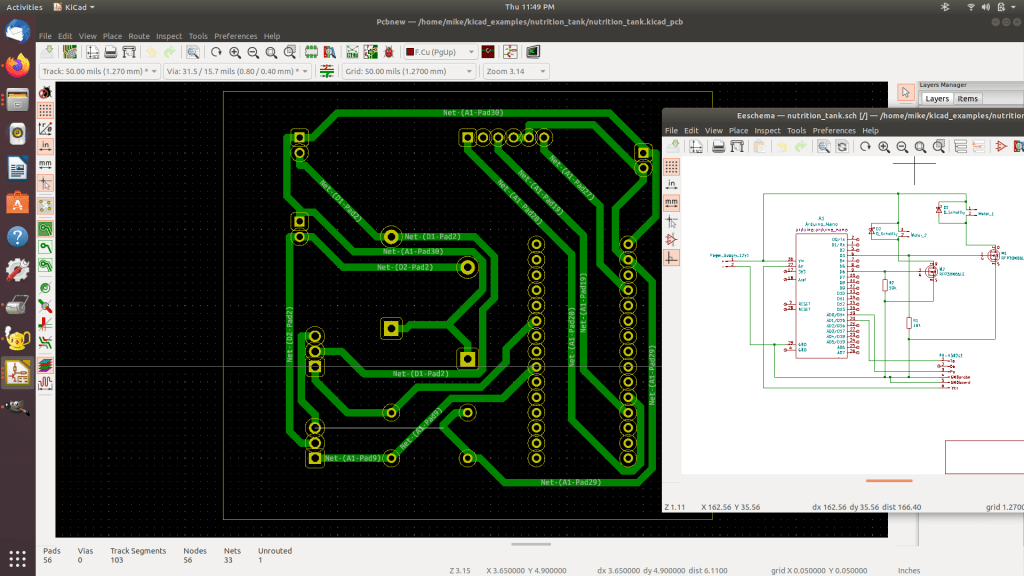Run the Design Rules Check bug icon
The width and height of the screenshot is (1024, 576).
388,51
